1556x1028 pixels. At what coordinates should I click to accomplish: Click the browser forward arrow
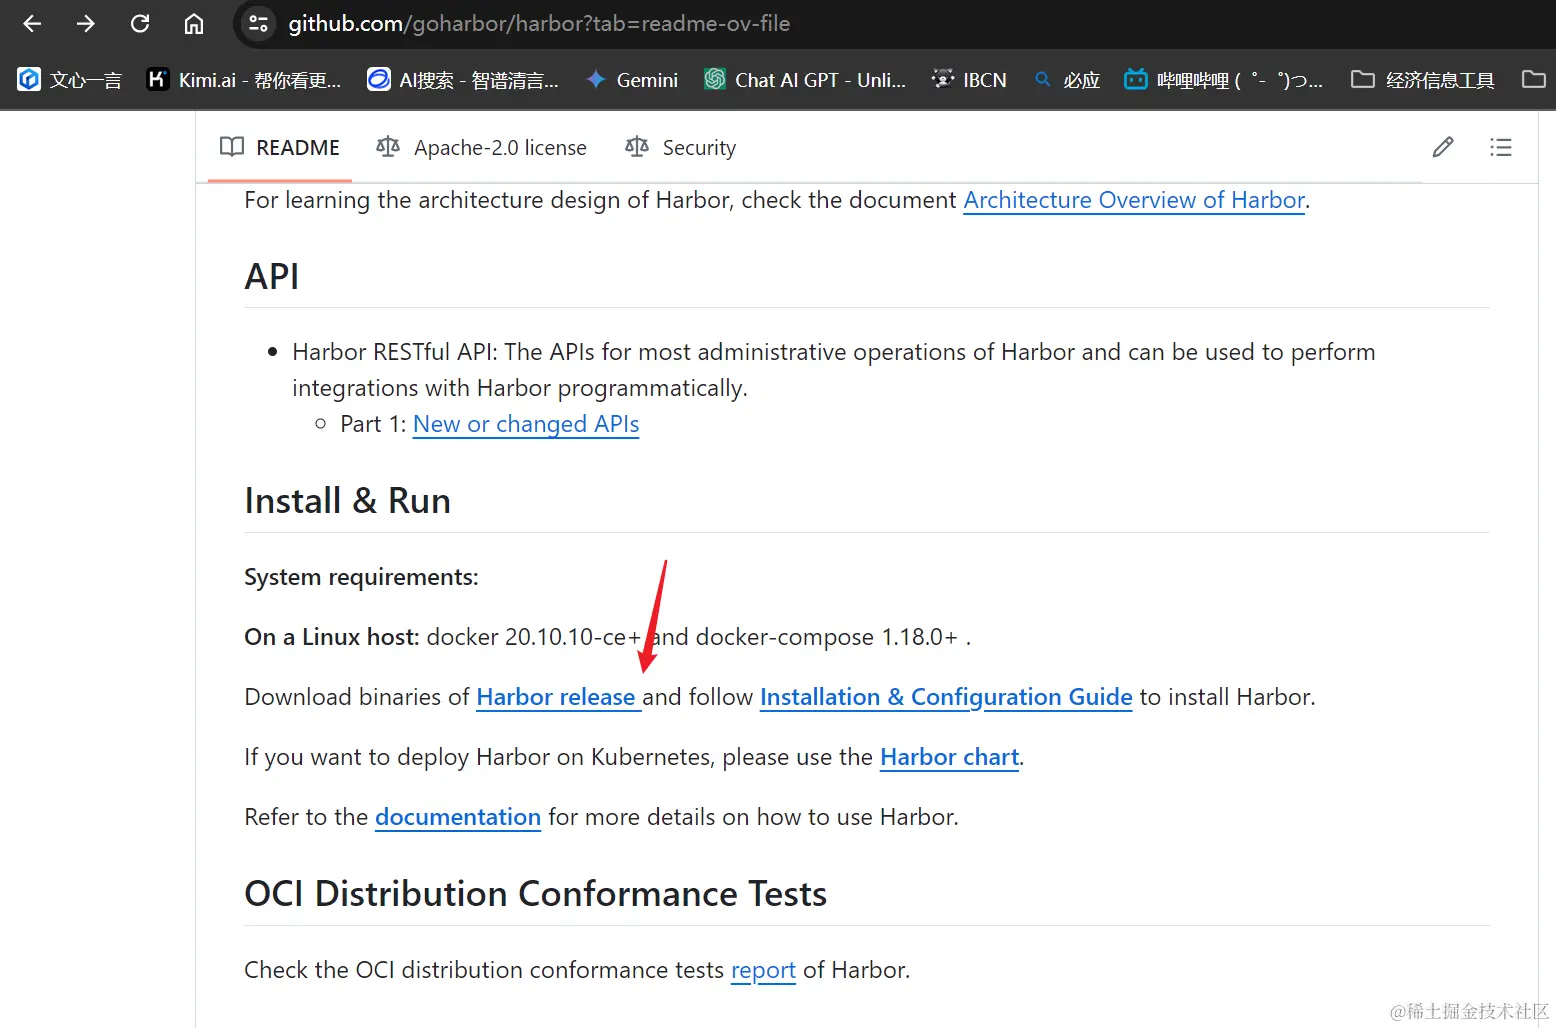(x=86, y=23)
